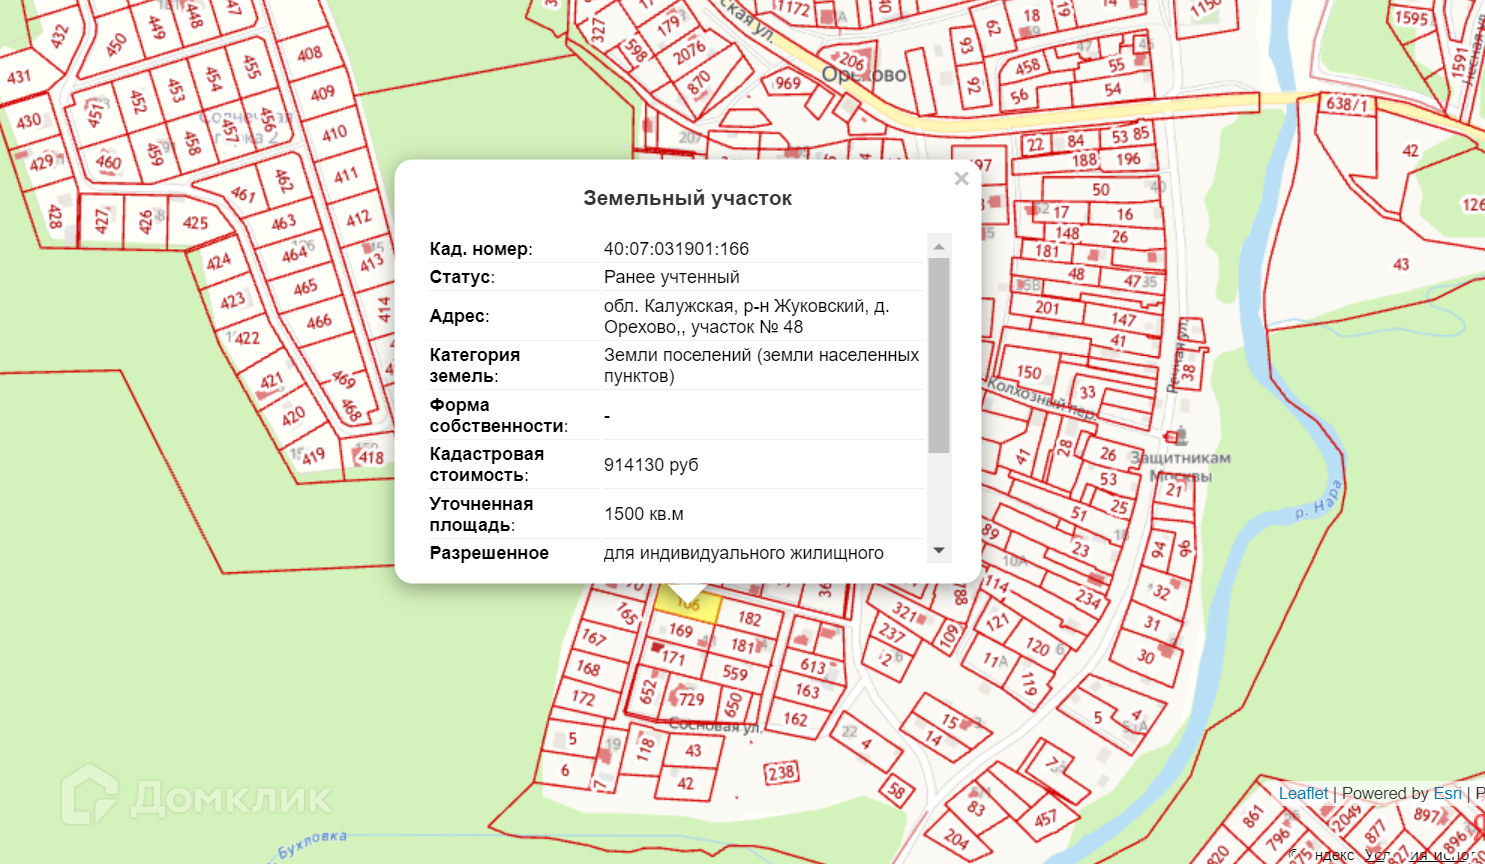Select parcel 150 on the map
Image resolution: width=1485 pixels, height=864 pixels.
pos(1029,372)
